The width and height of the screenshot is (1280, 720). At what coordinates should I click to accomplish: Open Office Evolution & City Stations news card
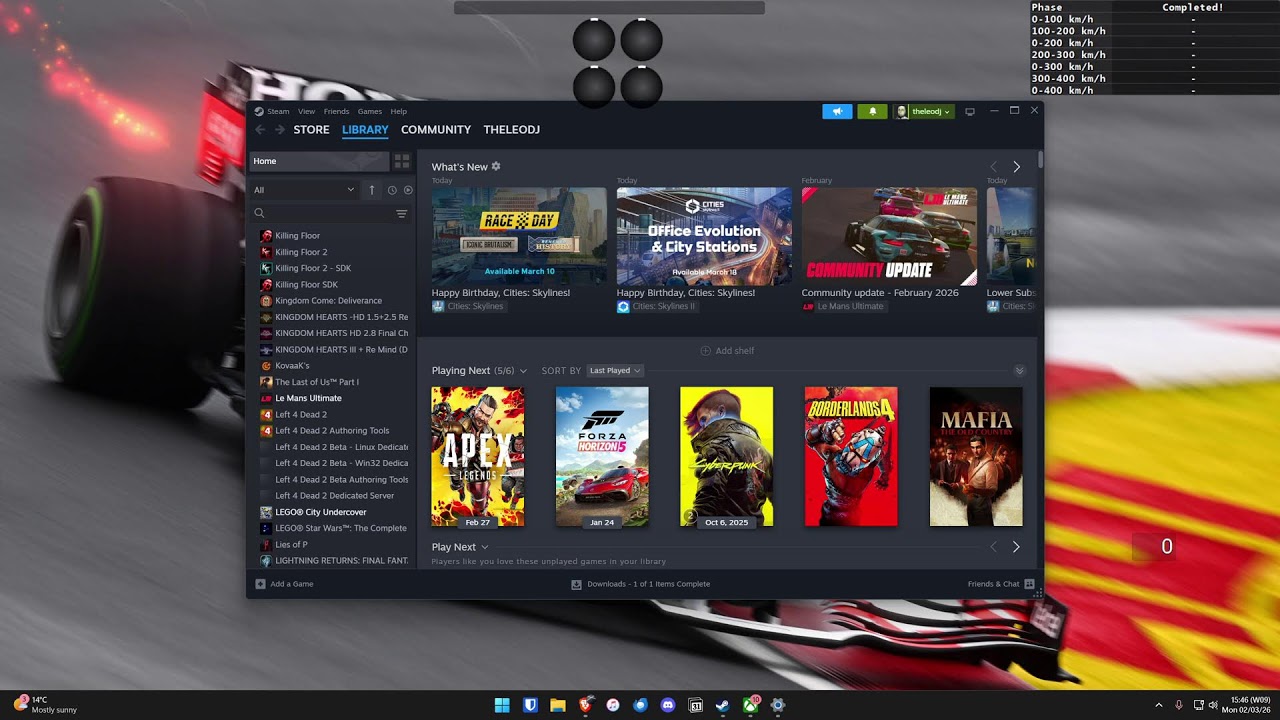click(704, 236)
